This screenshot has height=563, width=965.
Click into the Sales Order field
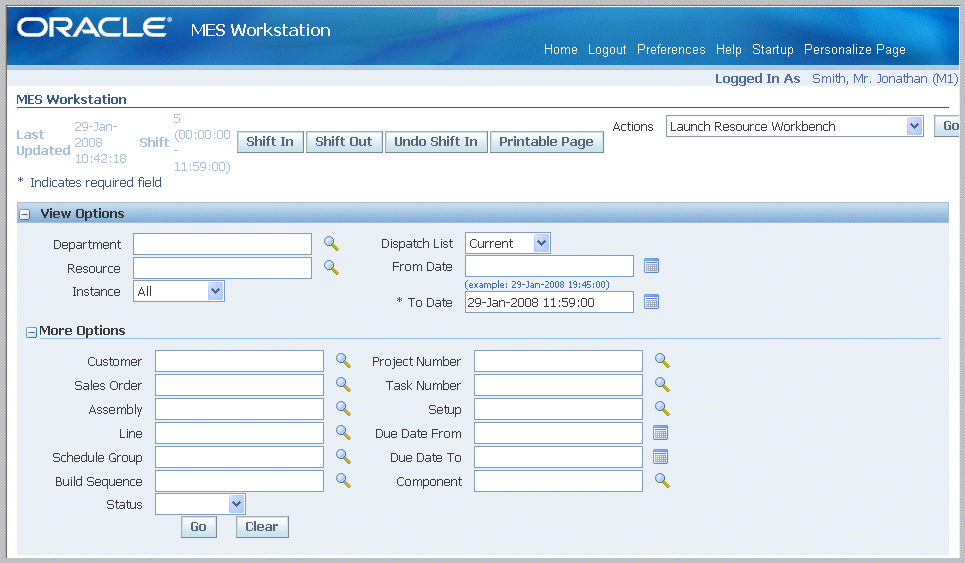[x=239, y=385]
